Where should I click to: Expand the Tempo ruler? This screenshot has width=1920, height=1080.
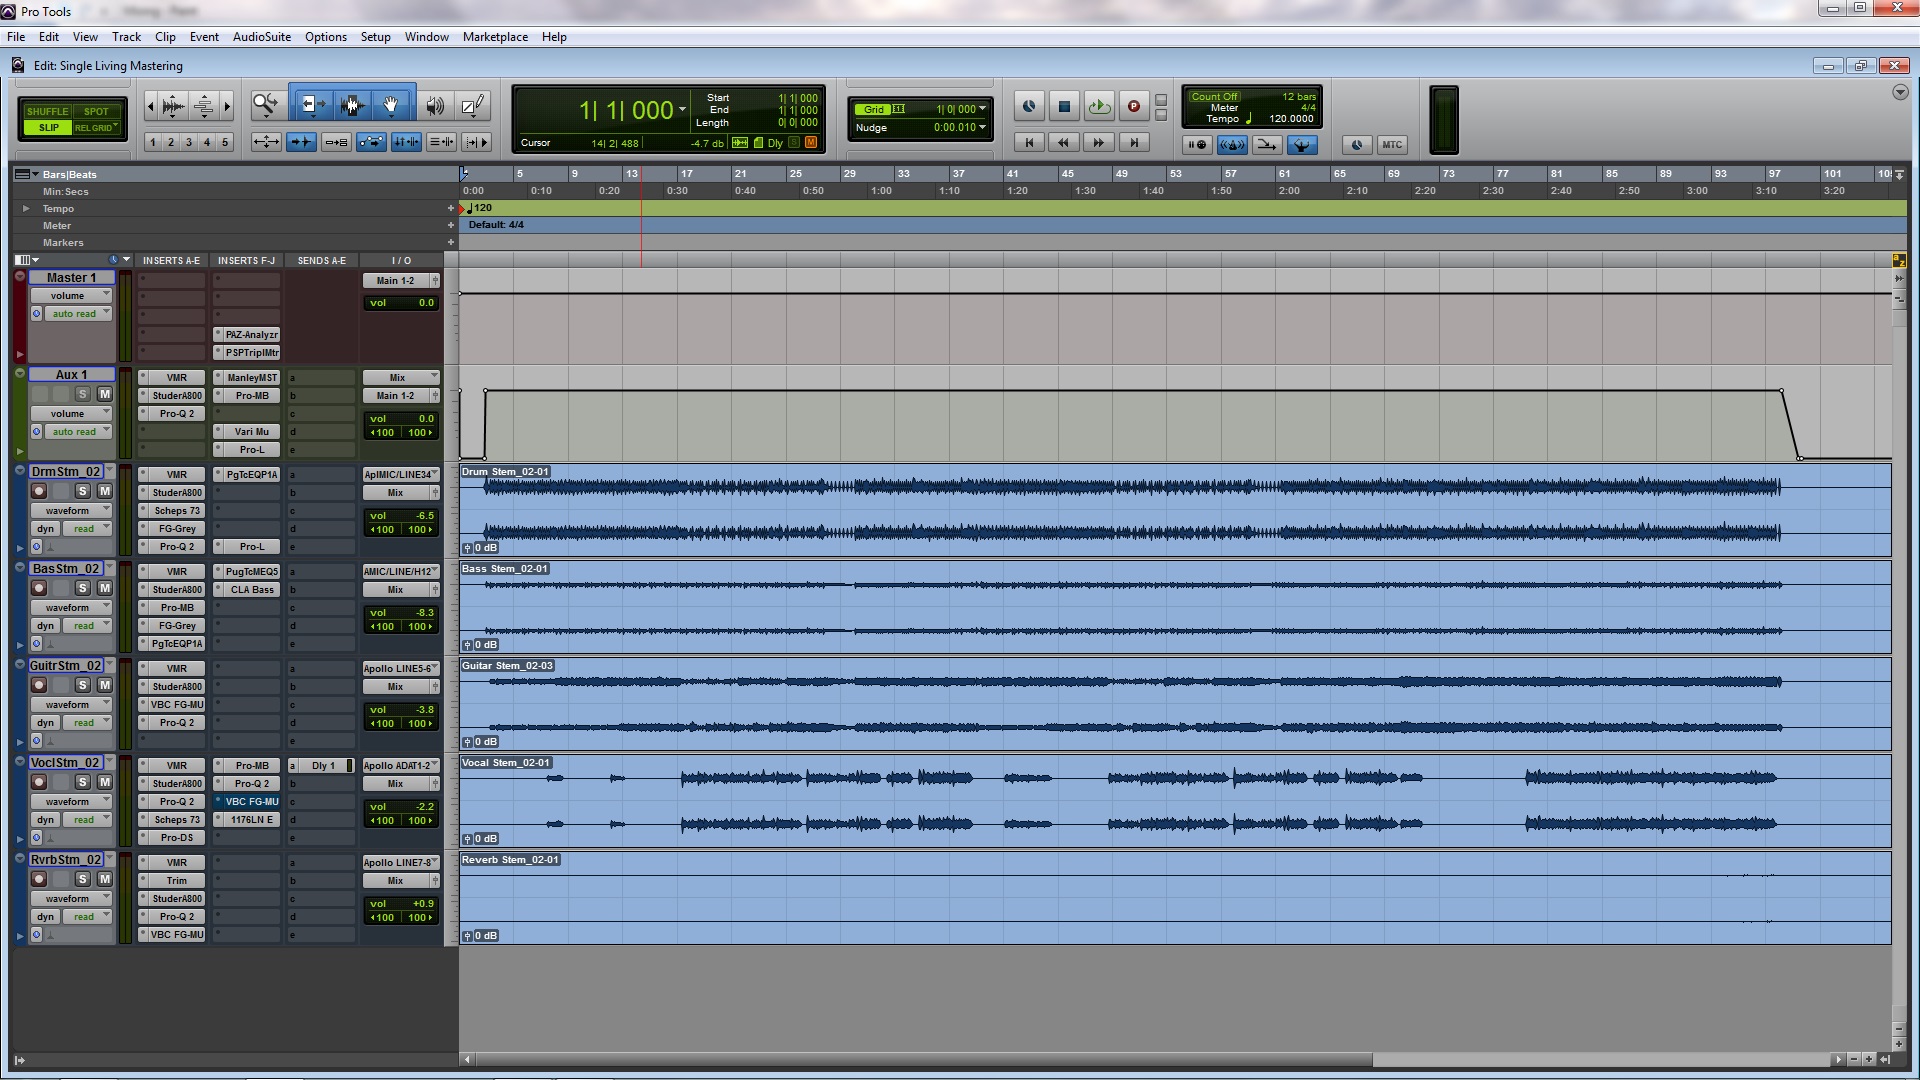(x=26, y=208)
